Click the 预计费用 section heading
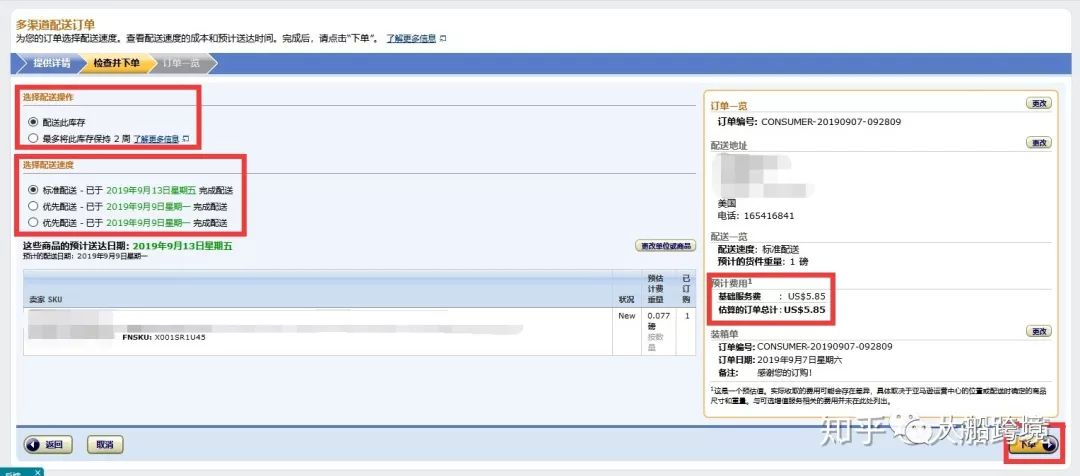Screen dimensions: 1080x476 pos(731,282)
